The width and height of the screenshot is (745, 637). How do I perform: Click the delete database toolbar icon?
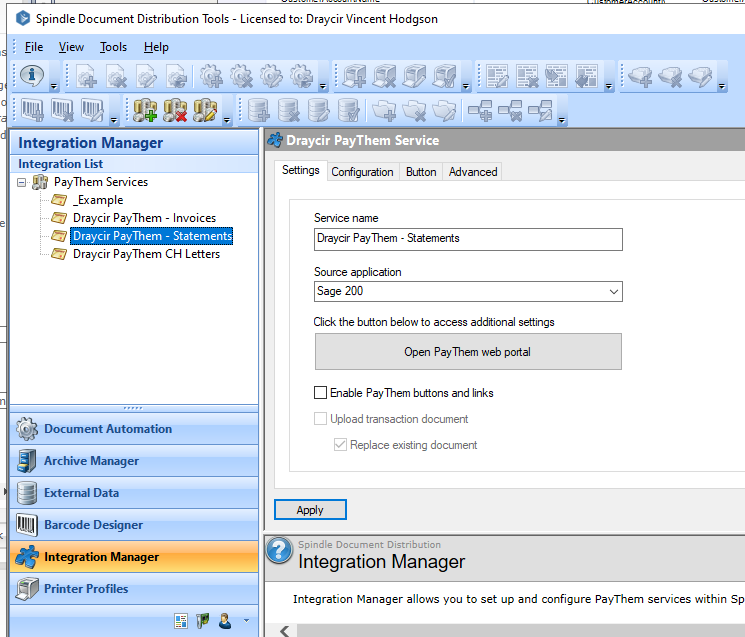click(x=288, y=110)
